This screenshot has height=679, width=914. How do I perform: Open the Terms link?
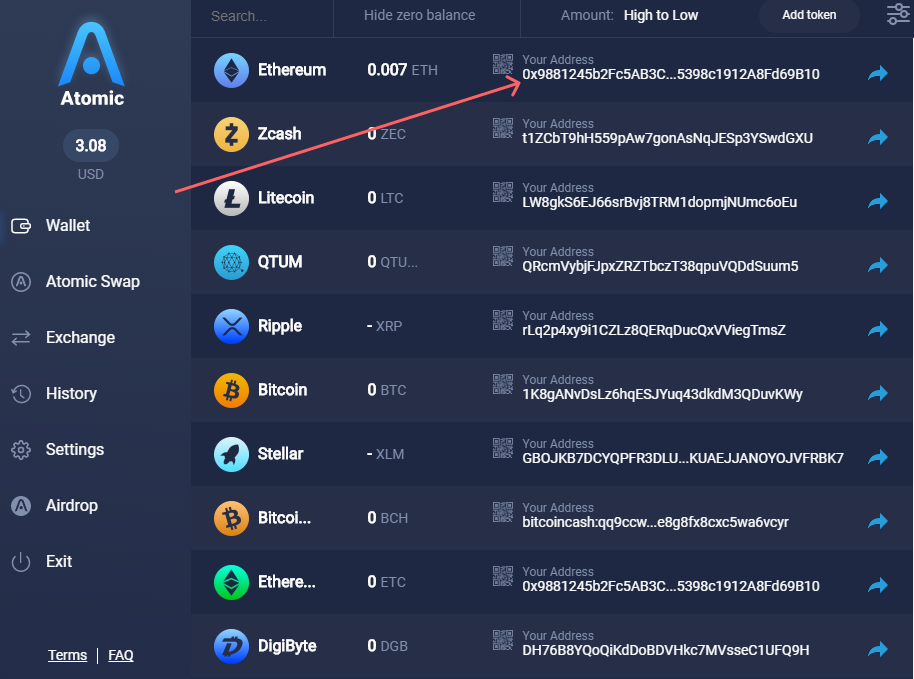coord(67,655)
